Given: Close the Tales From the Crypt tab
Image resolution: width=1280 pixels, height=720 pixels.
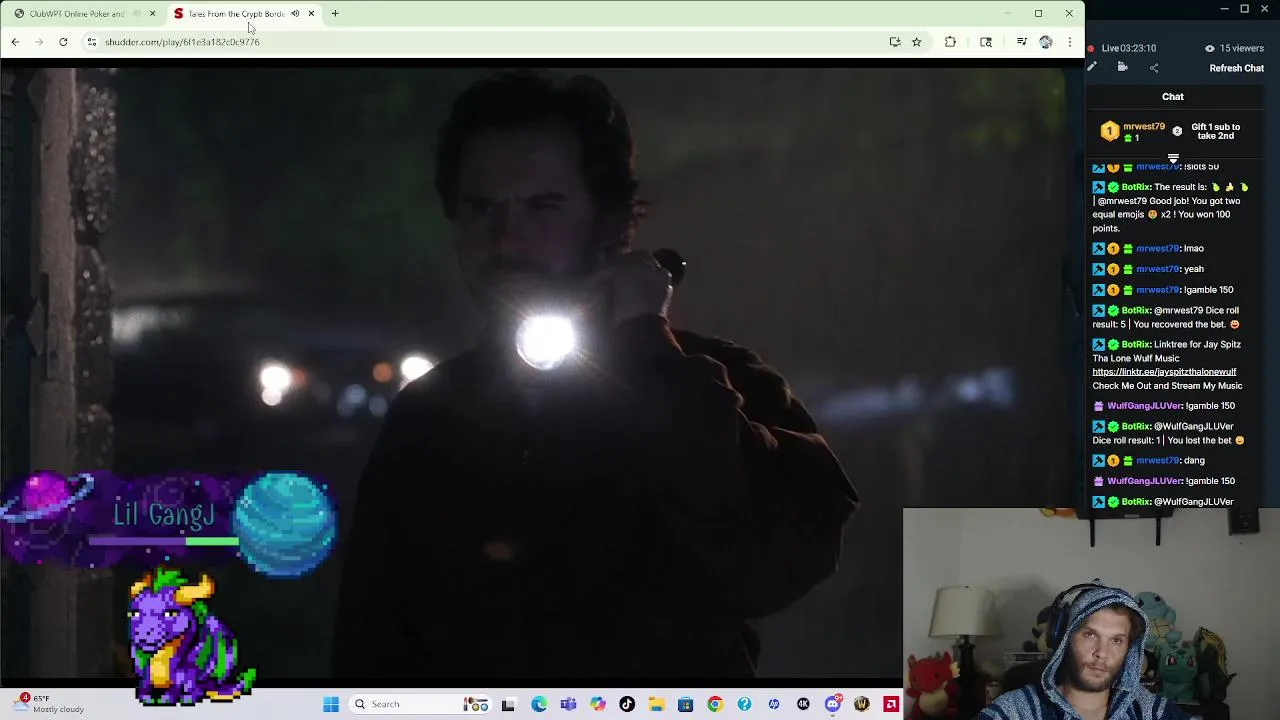Looking at the screenshot, I should [311, 14].
